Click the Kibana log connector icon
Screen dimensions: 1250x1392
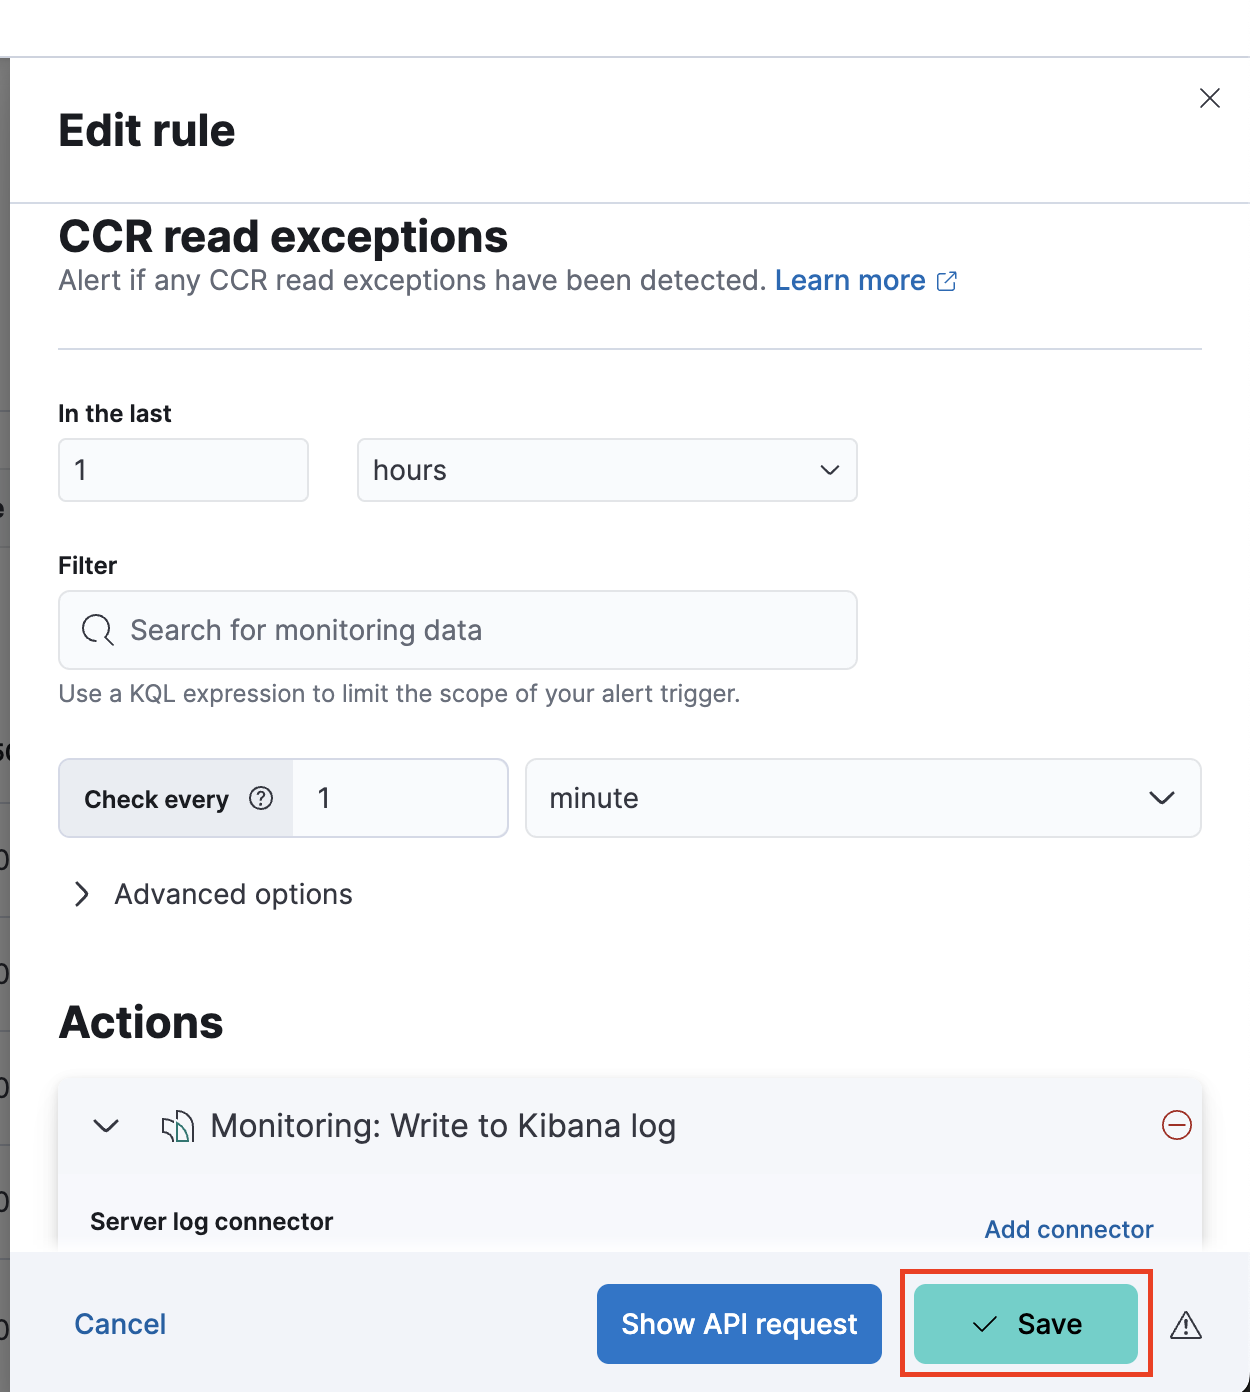coord(177,1125)
